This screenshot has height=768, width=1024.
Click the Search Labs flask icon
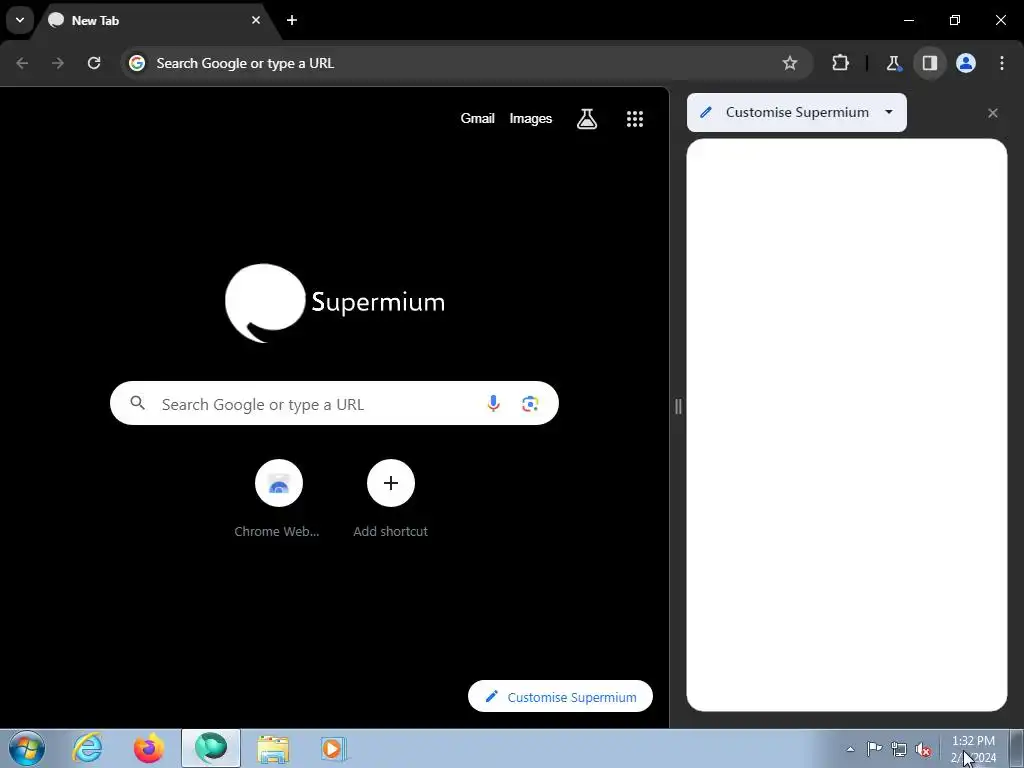586,119
